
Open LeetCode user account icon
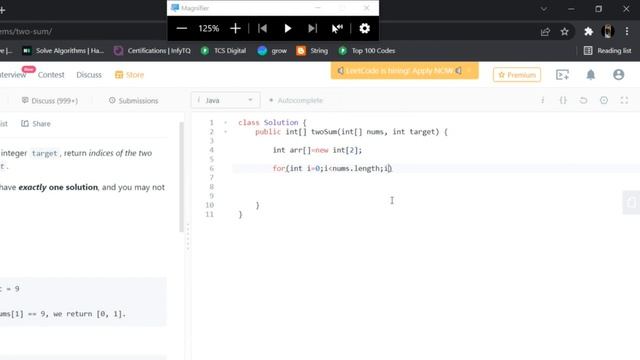pyautogui.click(x=618, y=75)
